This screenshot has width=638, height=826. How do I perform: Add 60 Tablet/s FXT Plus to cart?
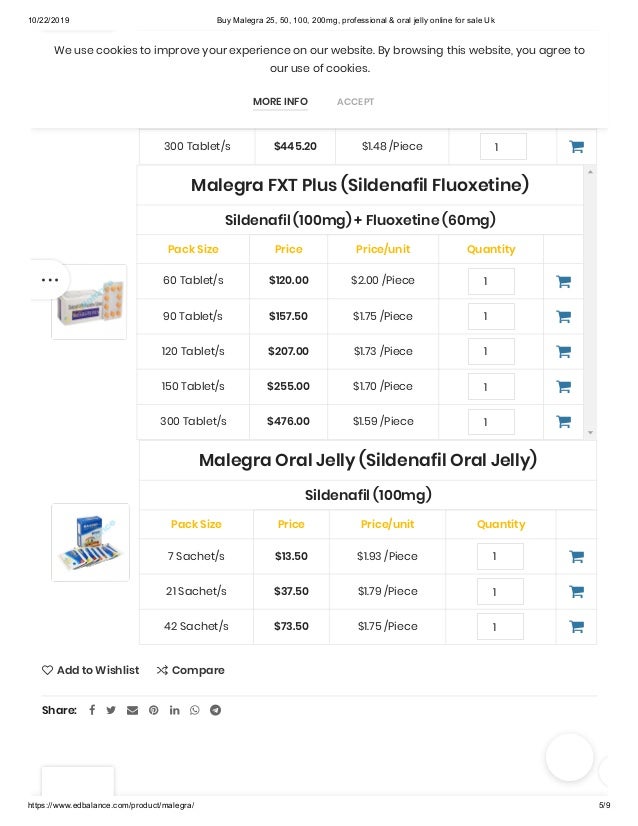[563, 281]
